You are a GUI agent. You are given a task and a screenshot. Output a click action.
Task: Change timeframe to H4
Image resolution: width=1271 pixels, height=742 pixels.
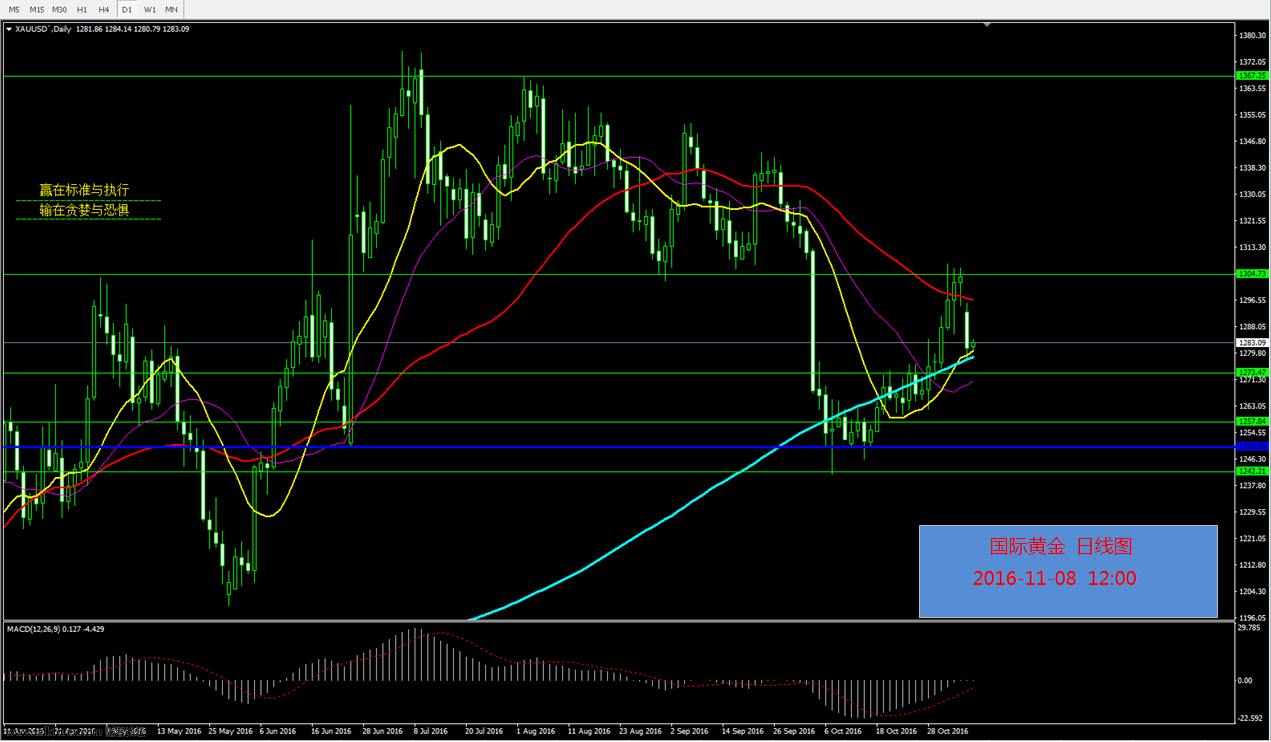tap(104, 9)
